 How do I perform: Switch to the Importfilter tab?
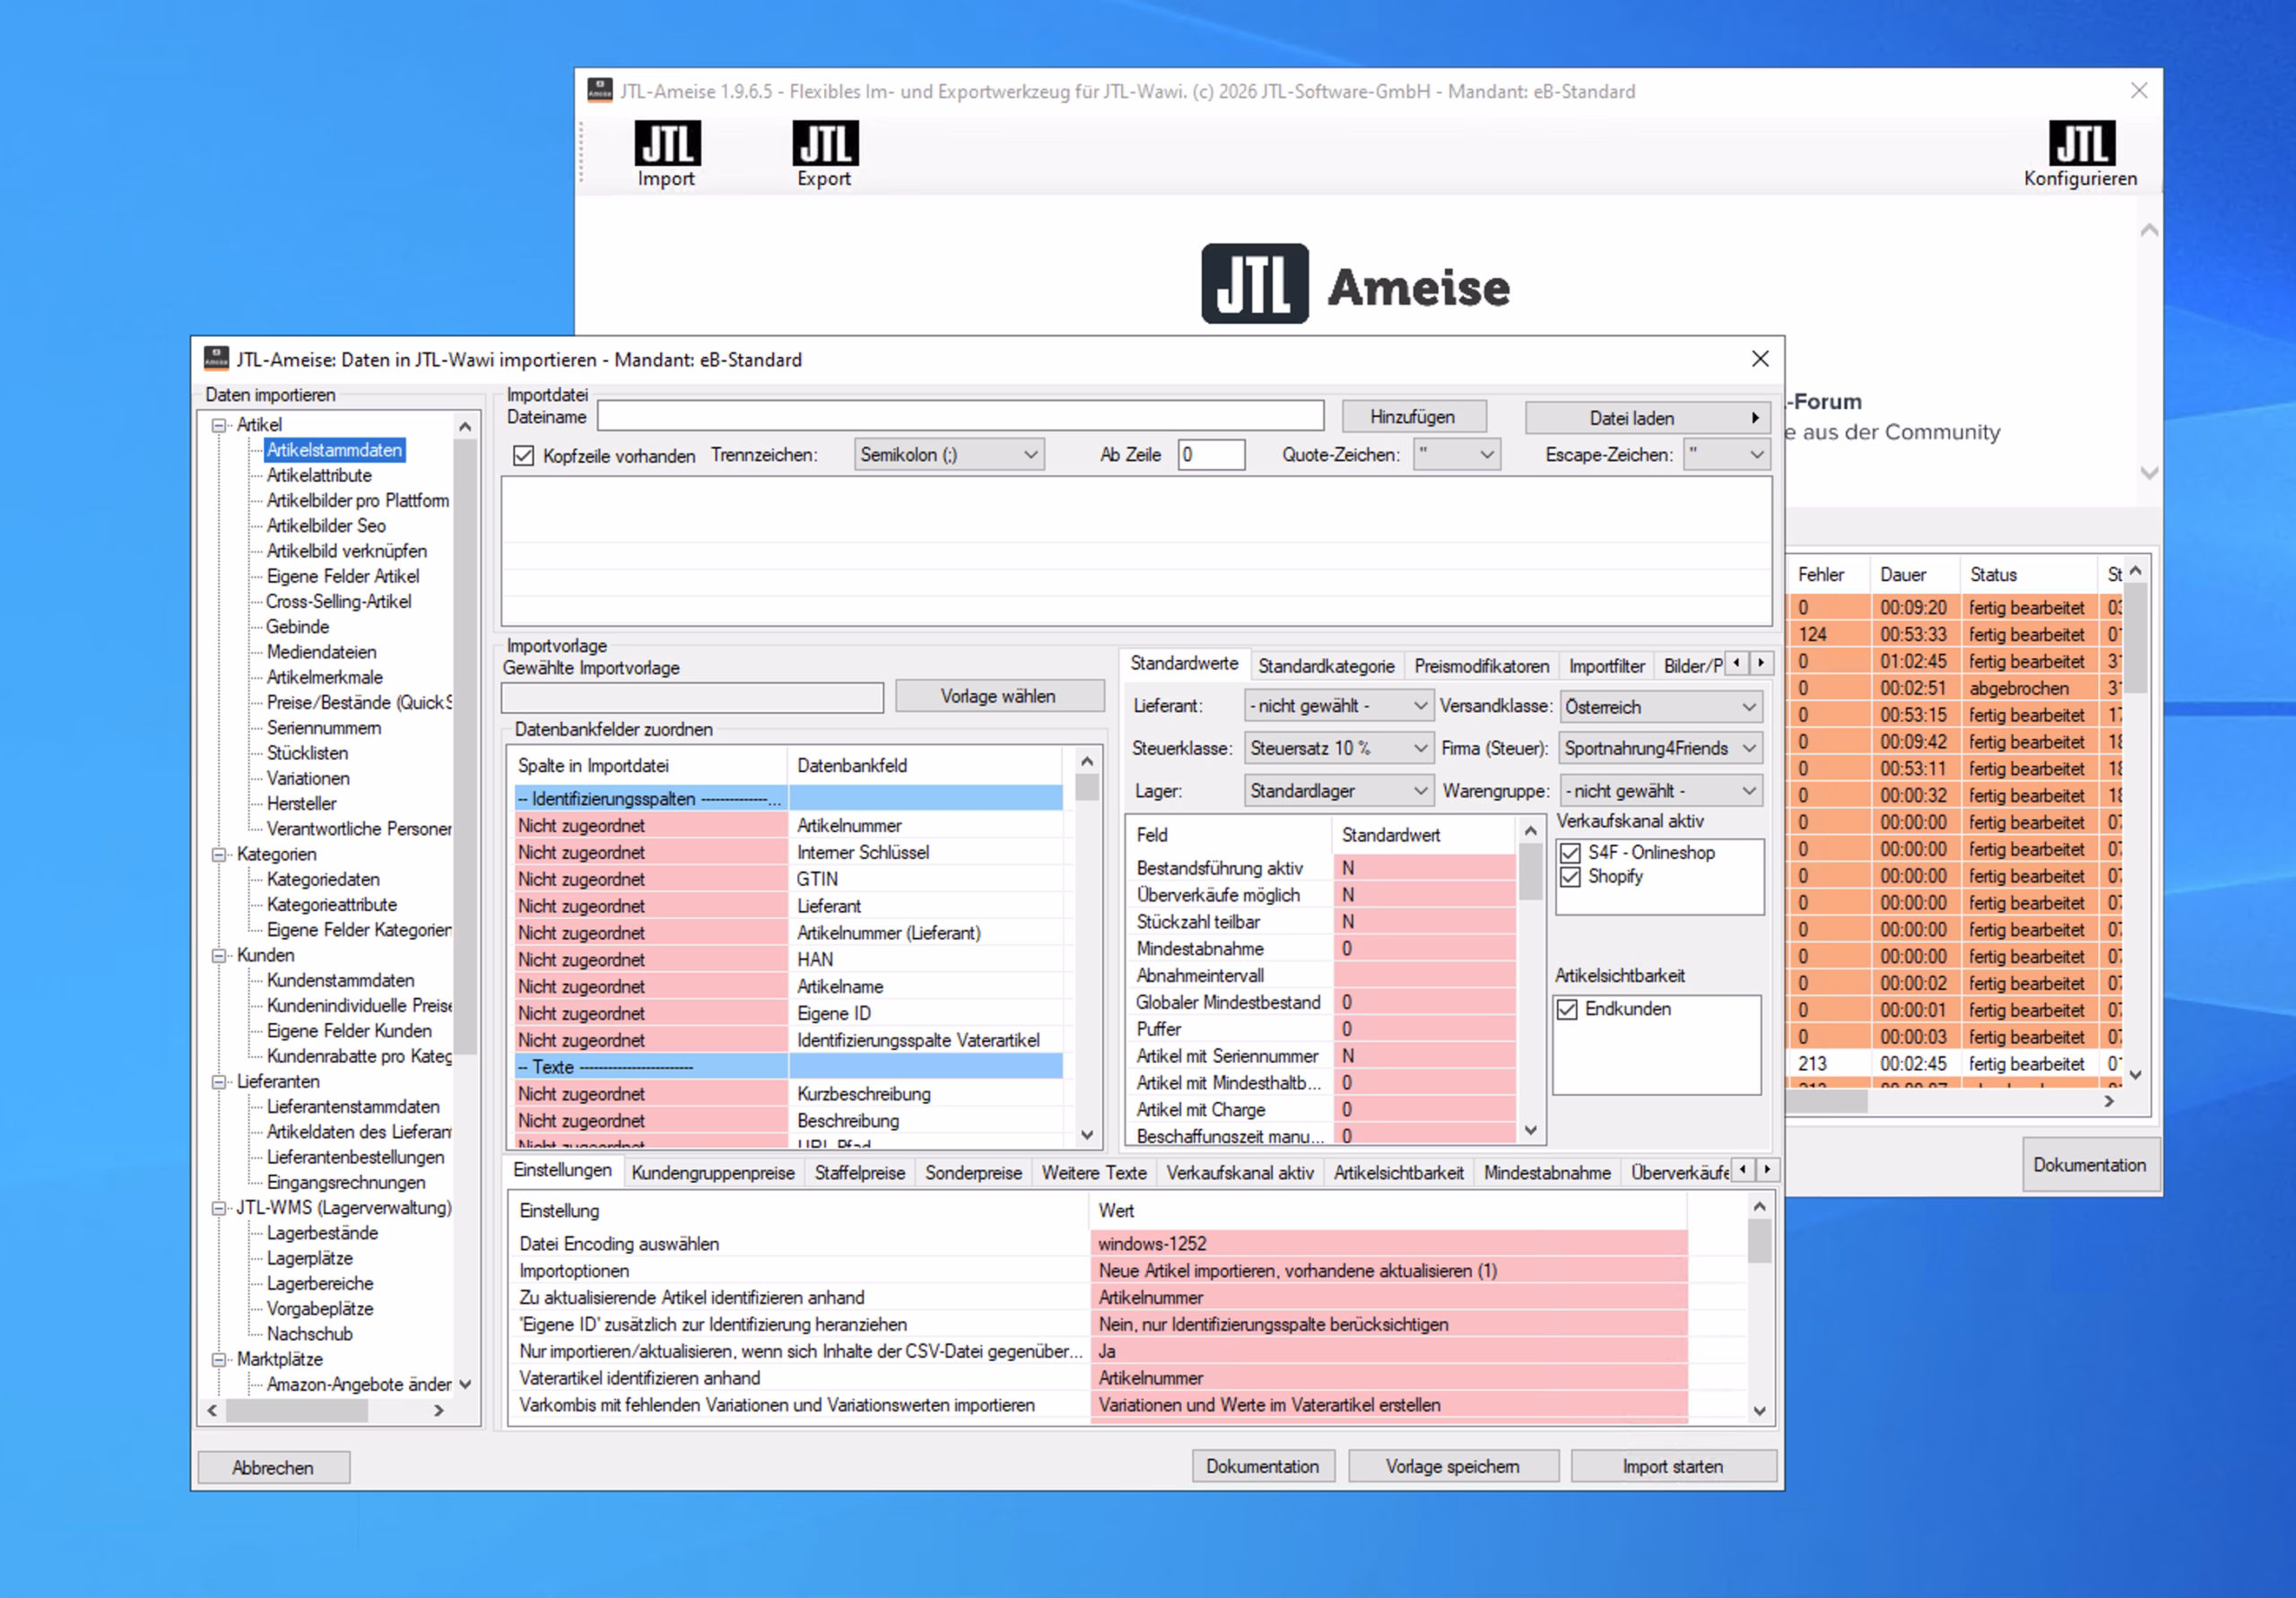[1606, 666]
